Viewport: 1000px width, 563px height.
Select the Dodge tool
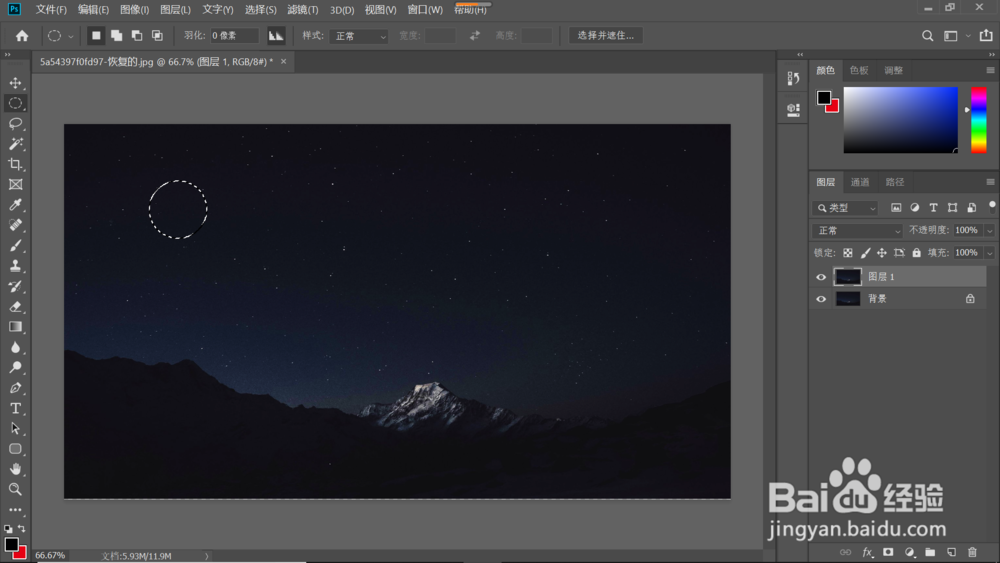click(x=15, y=368)
